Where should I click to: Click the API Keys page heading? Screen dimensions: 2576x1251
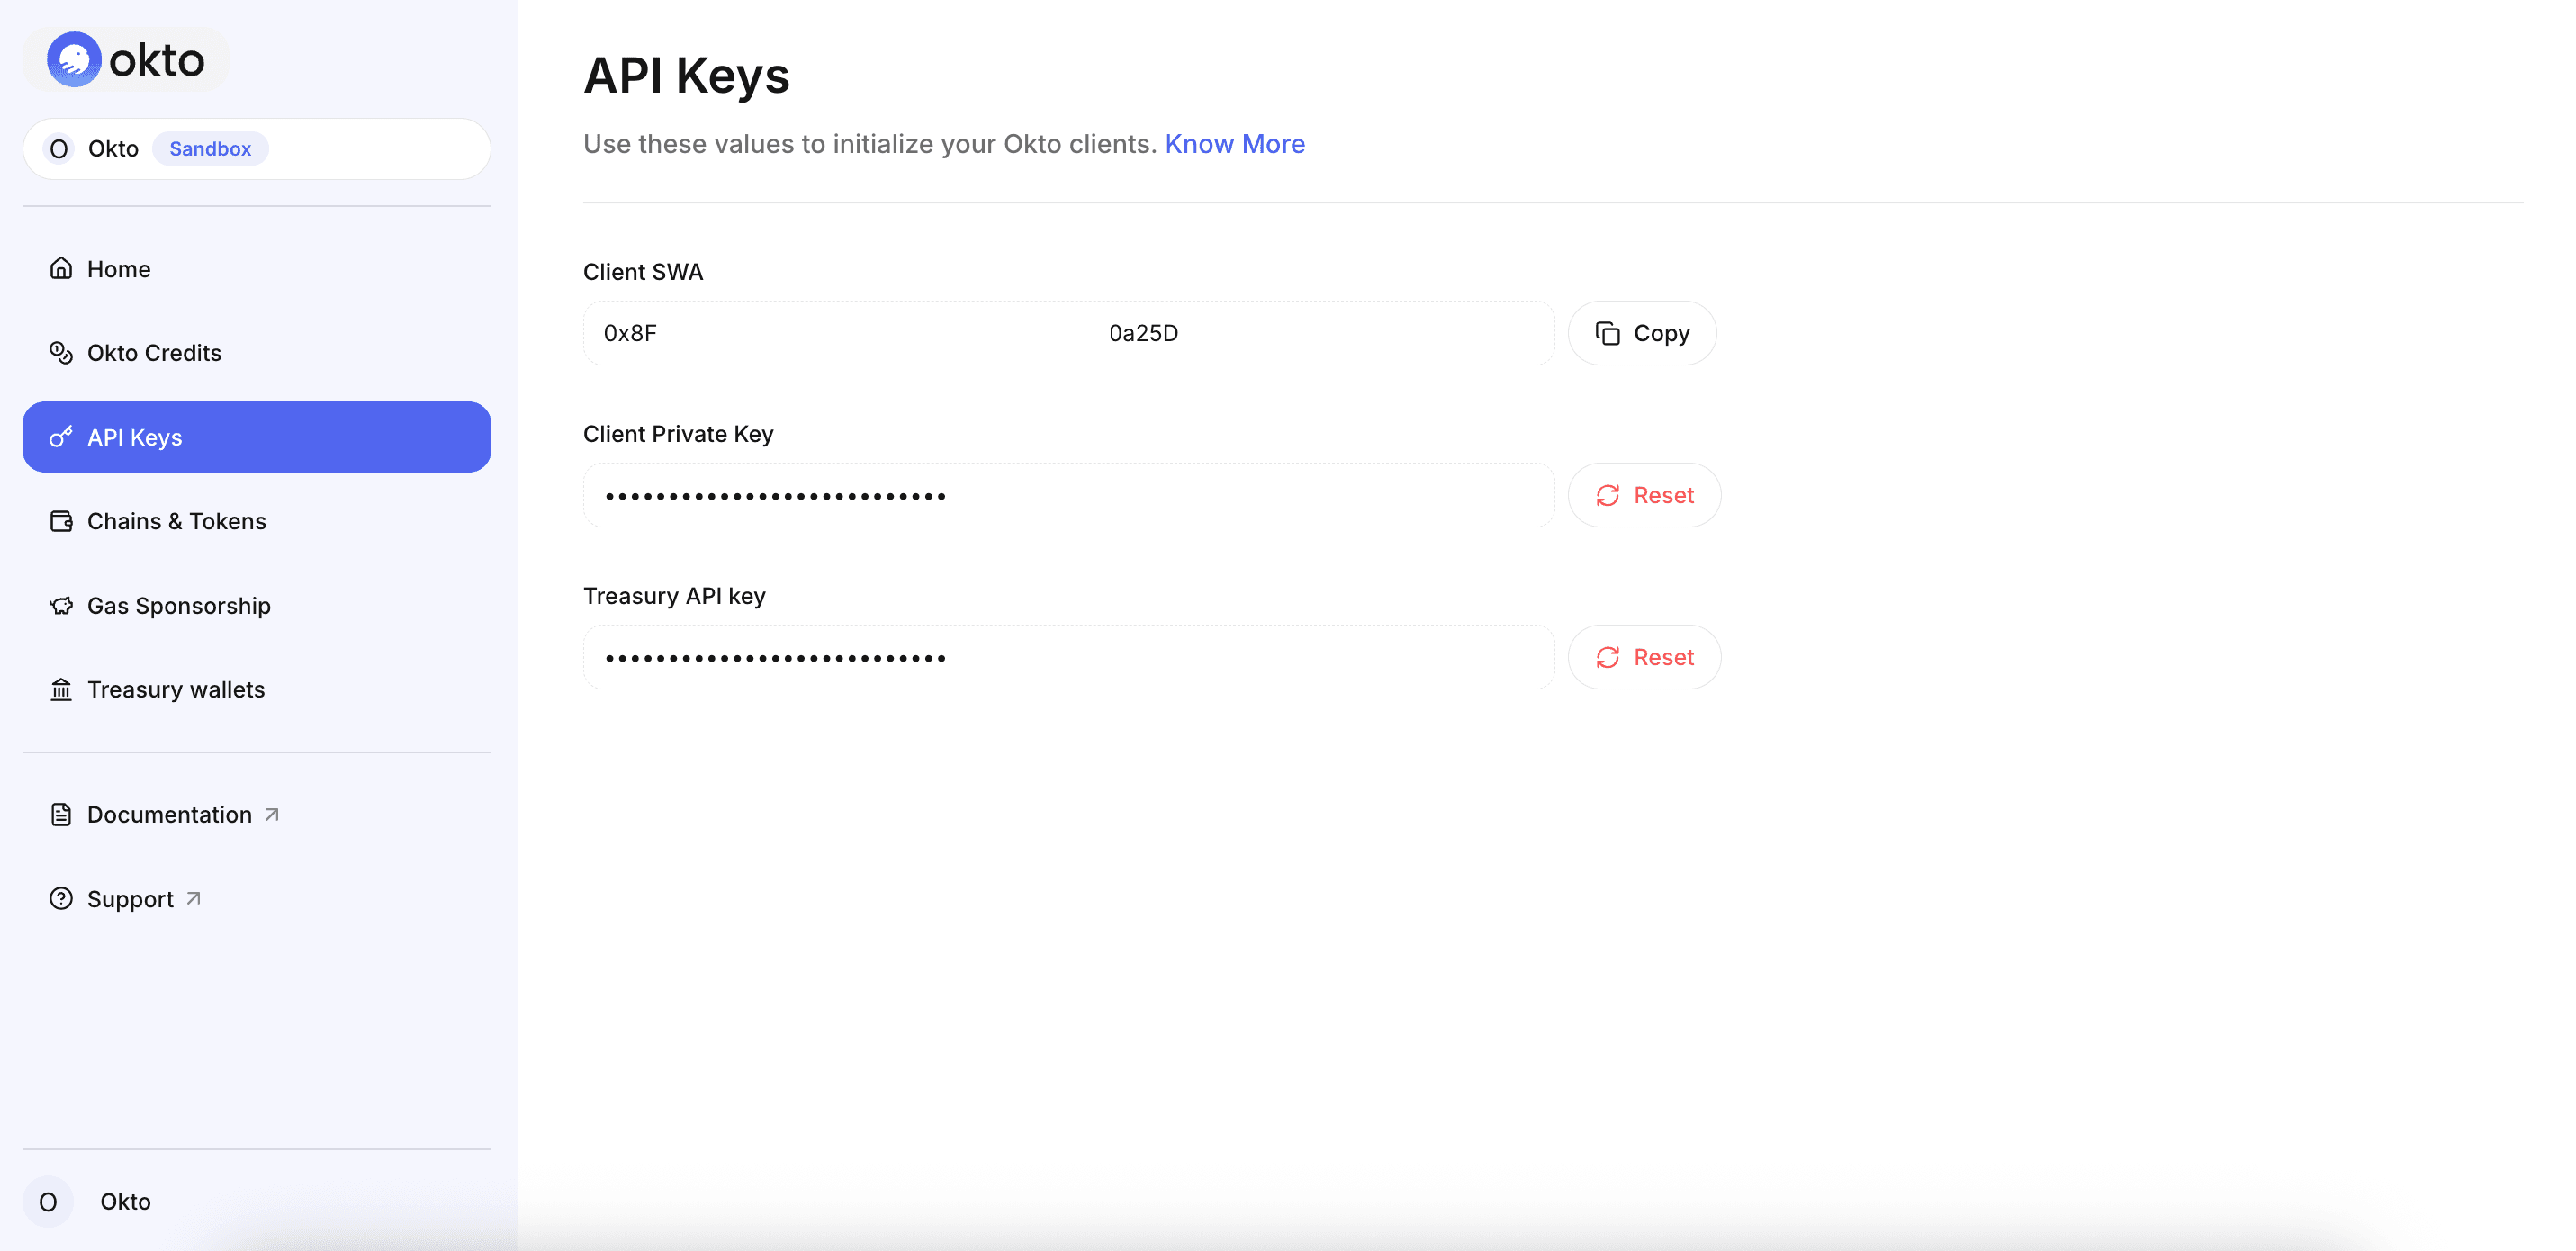click(x=686, y=75)
